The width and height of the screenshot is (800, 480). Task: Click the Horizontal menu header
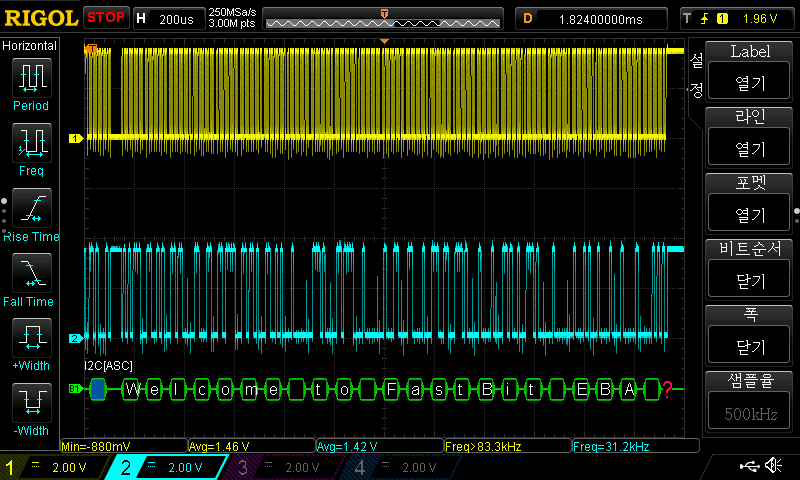tap(30, 46)
